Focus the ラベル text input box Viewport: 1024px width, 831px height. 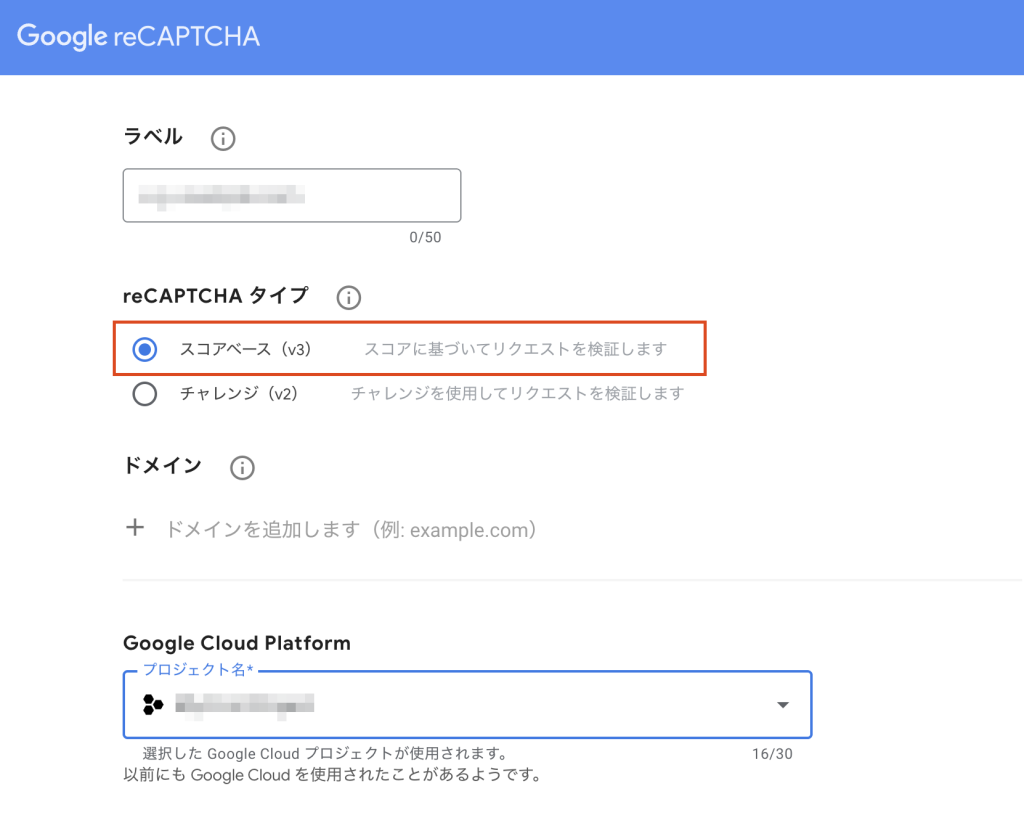(x=291, y=195)
